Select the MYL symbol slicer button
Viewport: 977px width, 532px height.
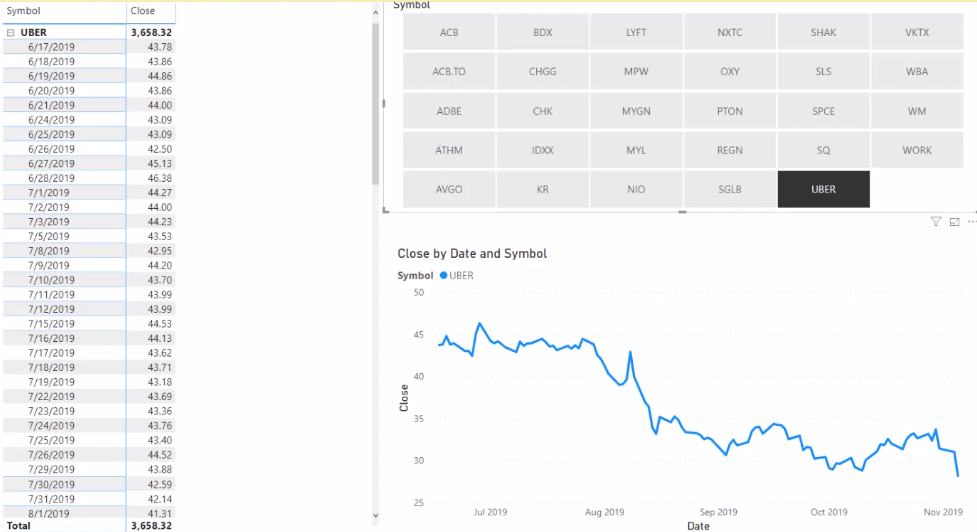click(x=636, y=150)
